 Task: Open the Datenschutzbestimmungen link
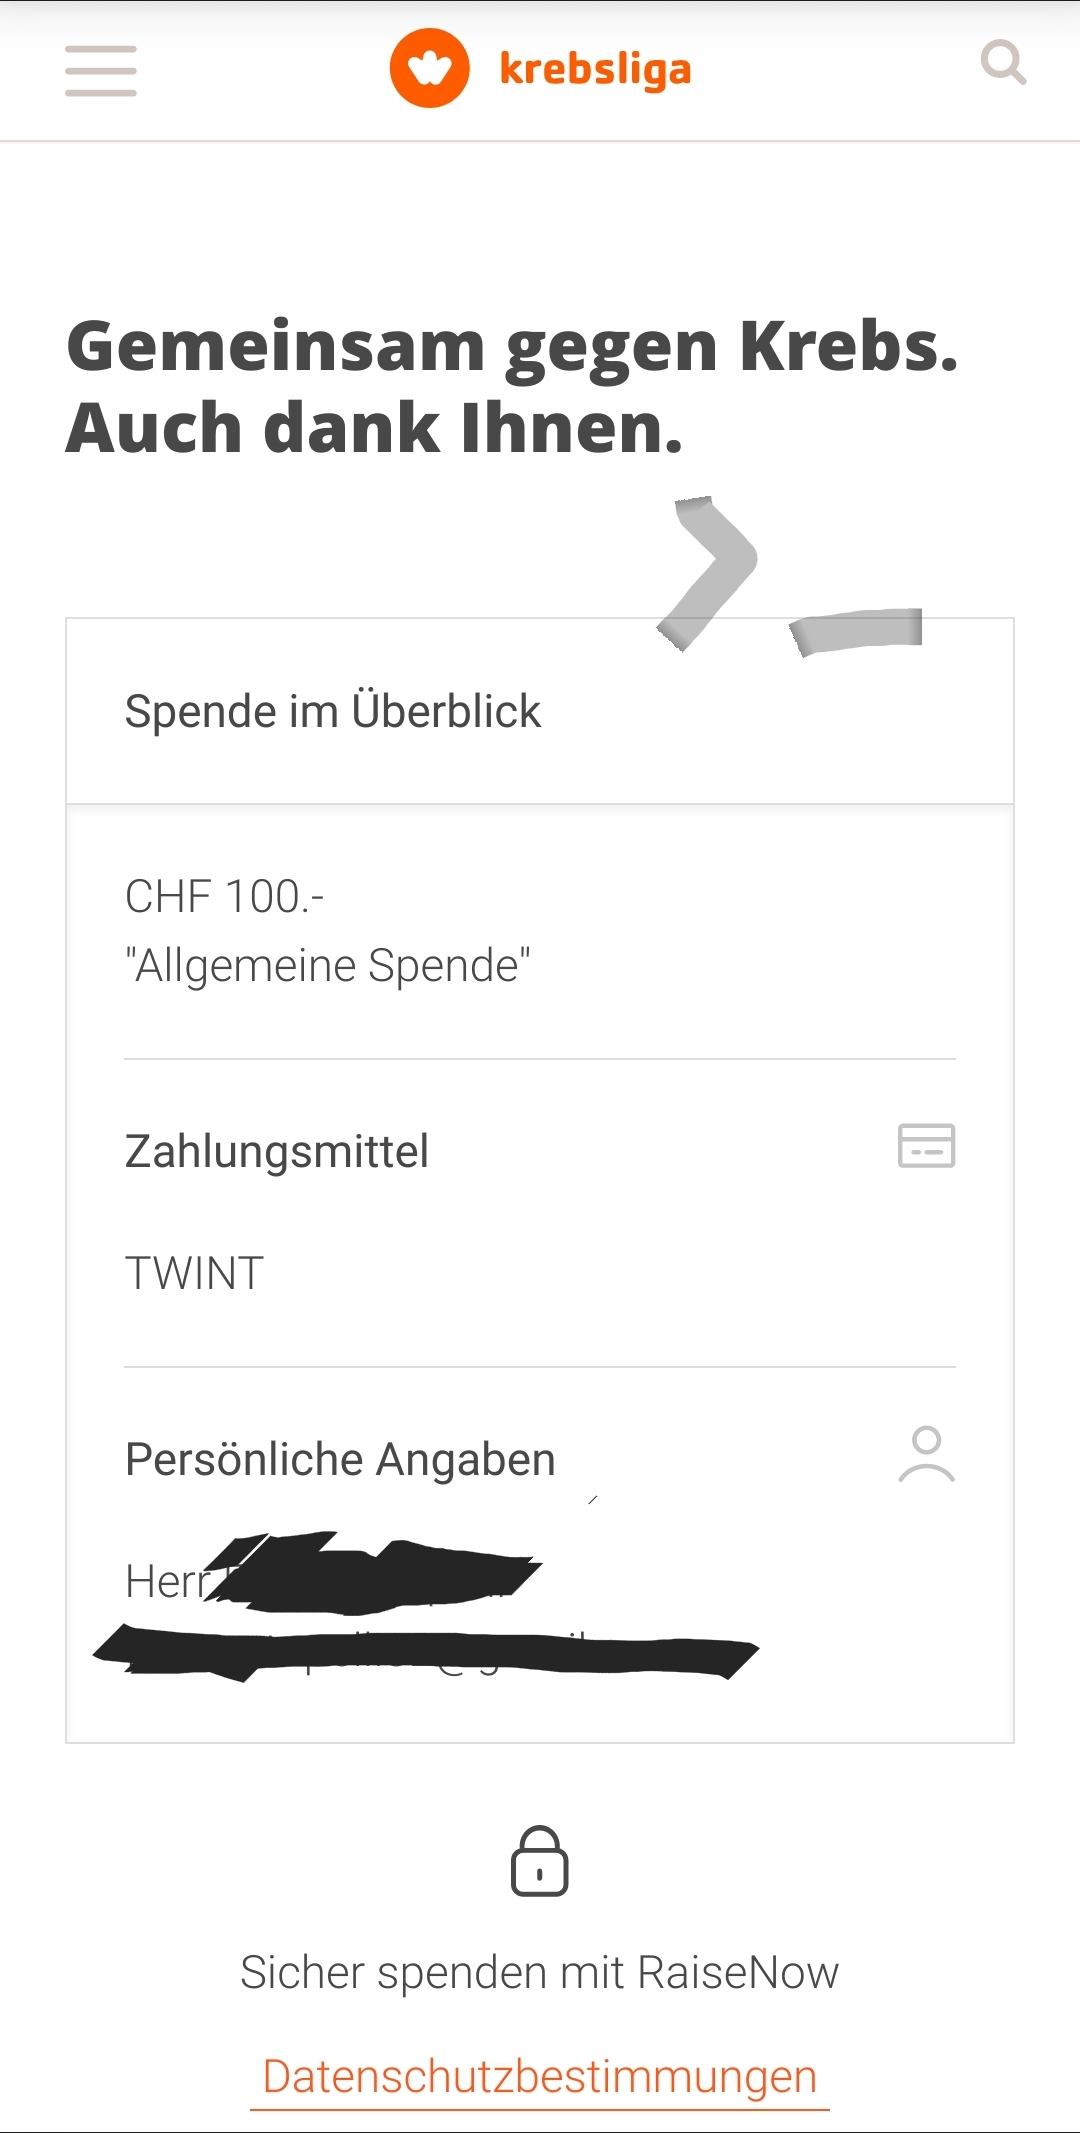click(x=540, y=2076)
